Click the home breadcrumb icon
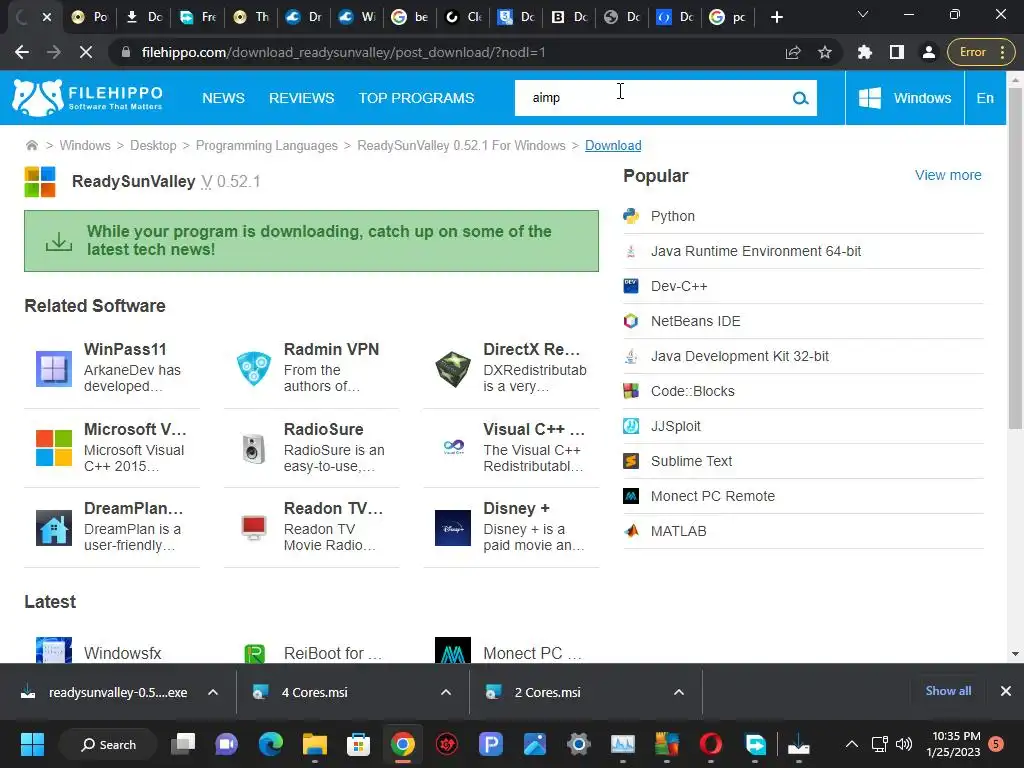This screenshot has width=1024, height=768. (31, 145)
